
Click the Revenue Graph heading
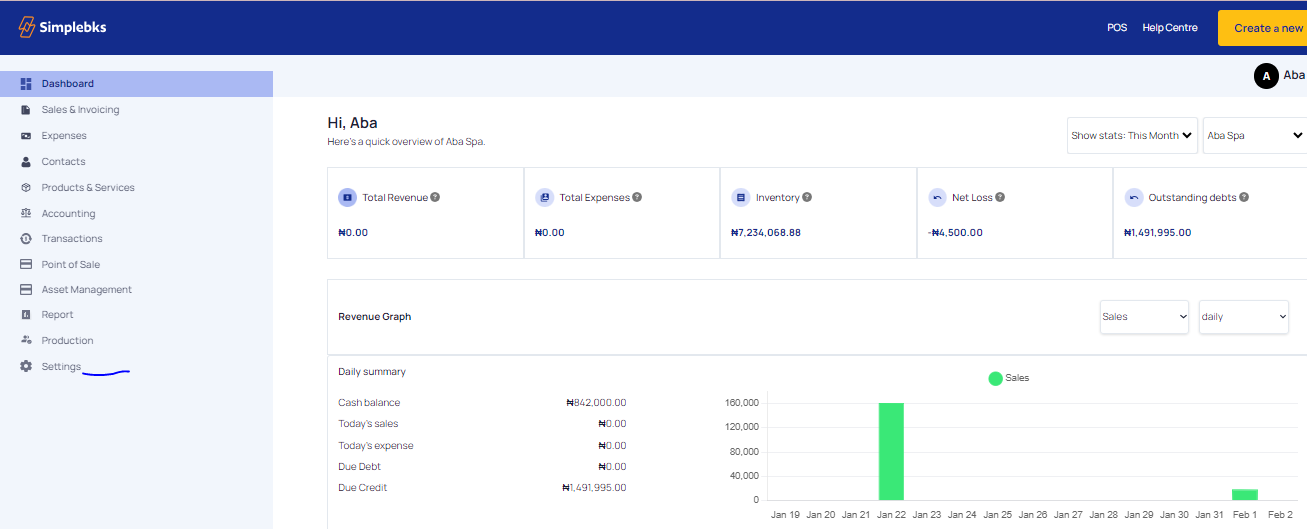coord(375,317)
